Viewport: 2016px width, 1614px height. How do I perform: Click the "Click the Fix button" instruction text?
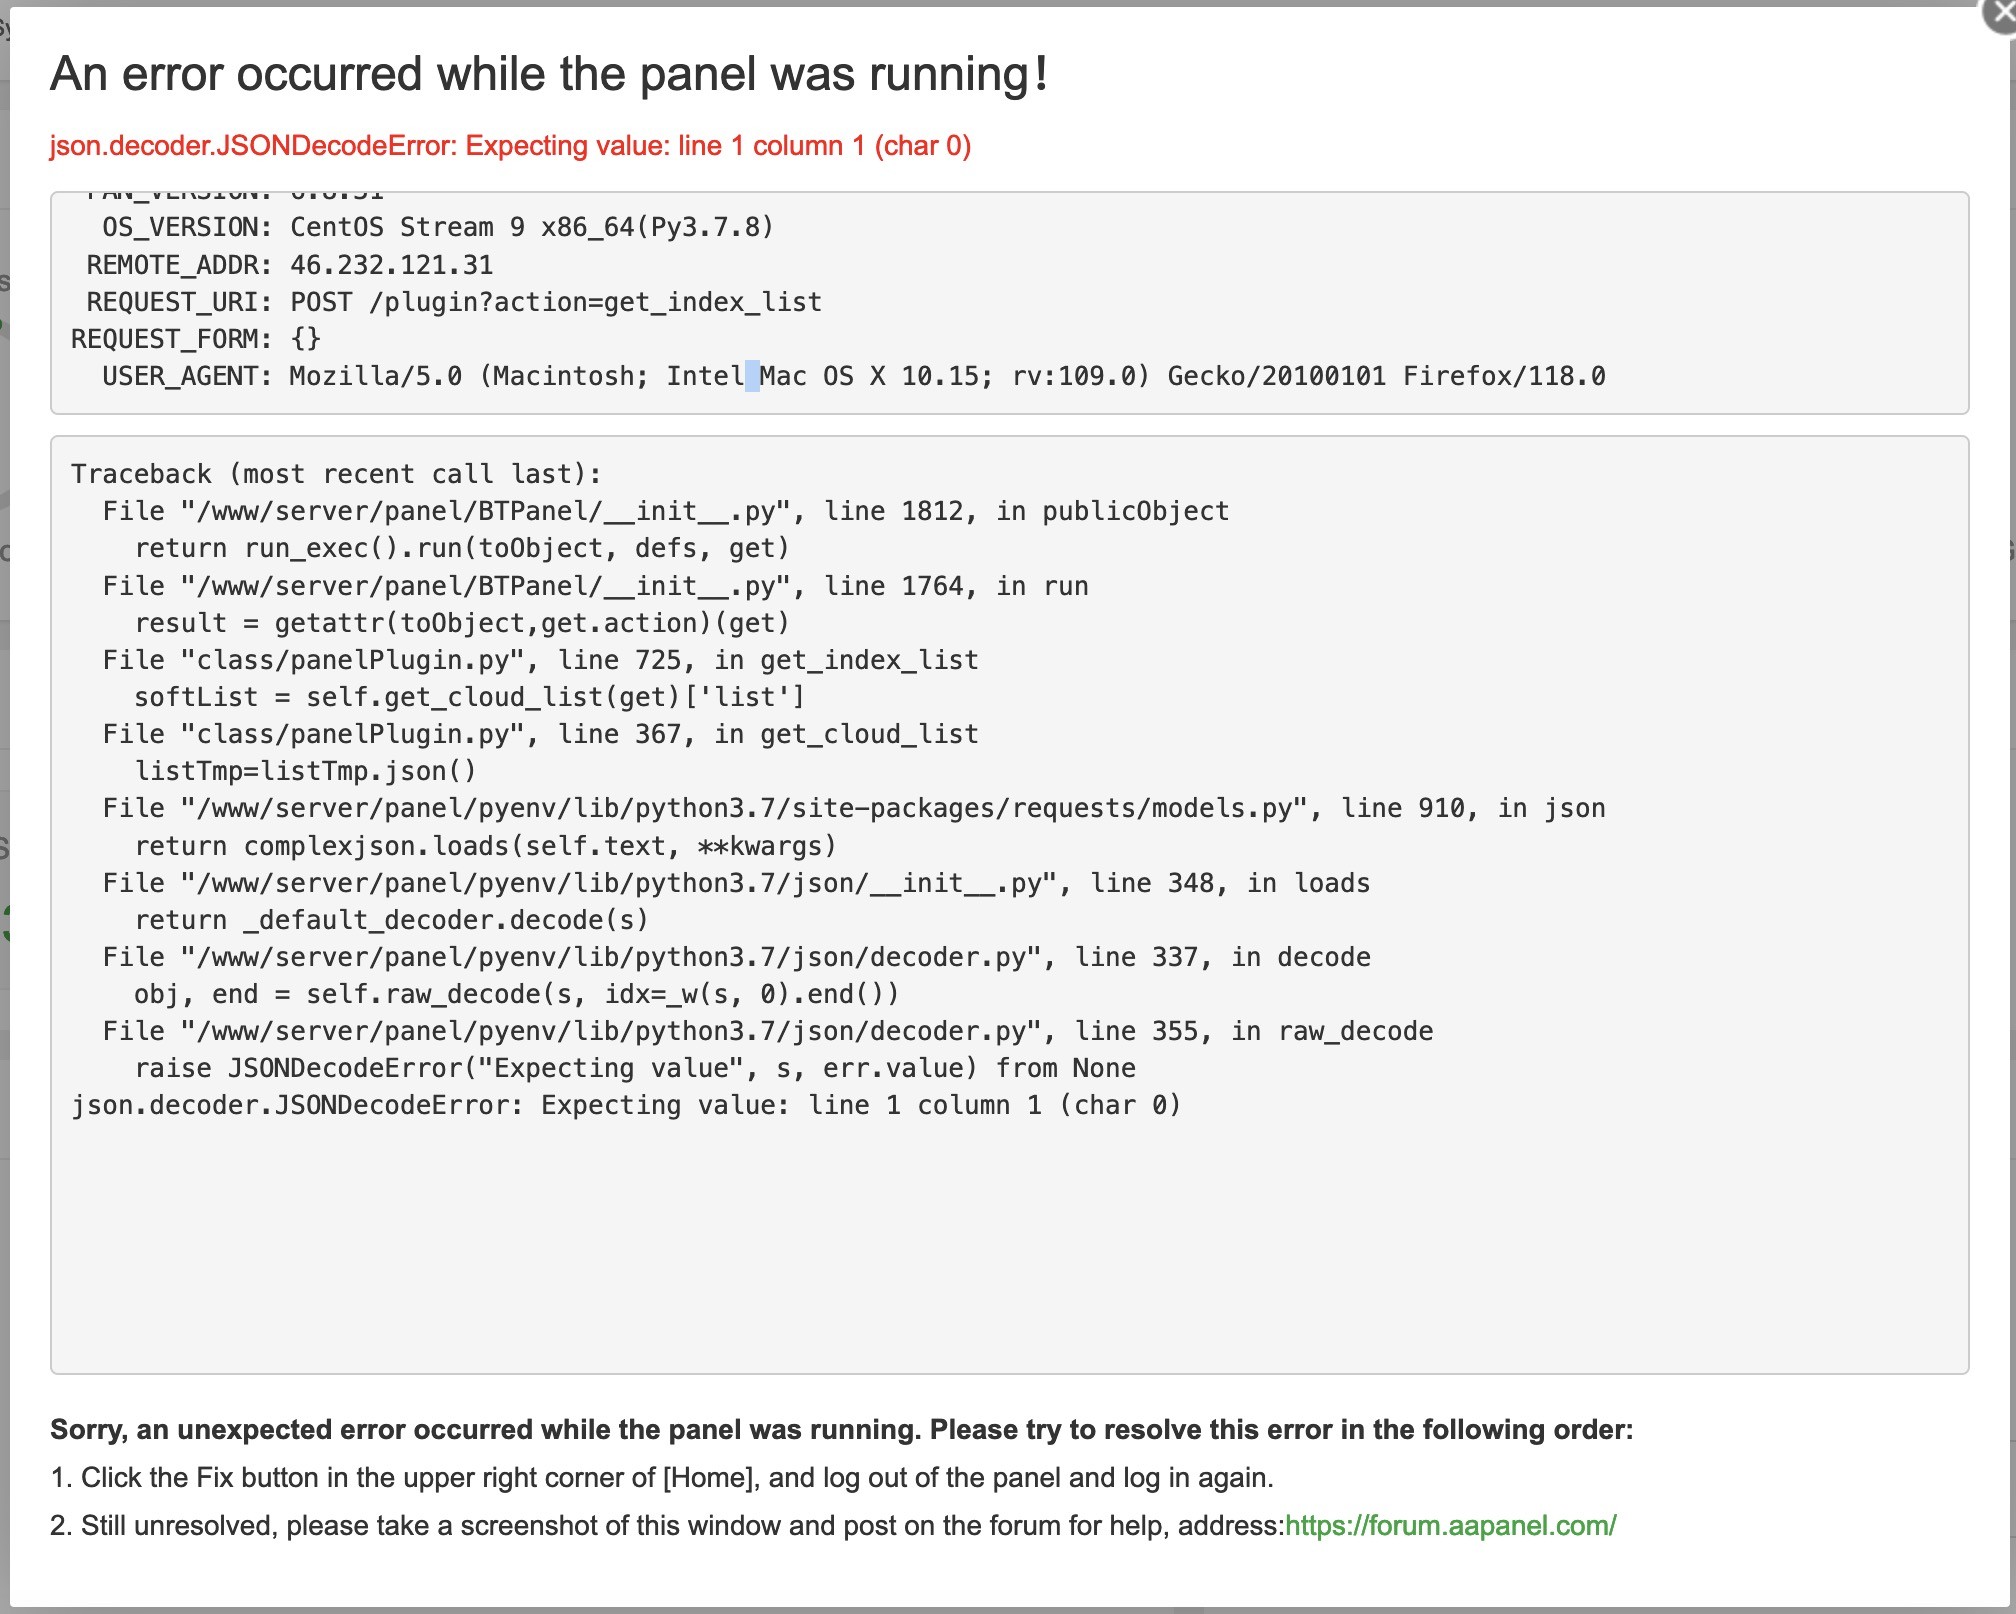point(661,1477)
